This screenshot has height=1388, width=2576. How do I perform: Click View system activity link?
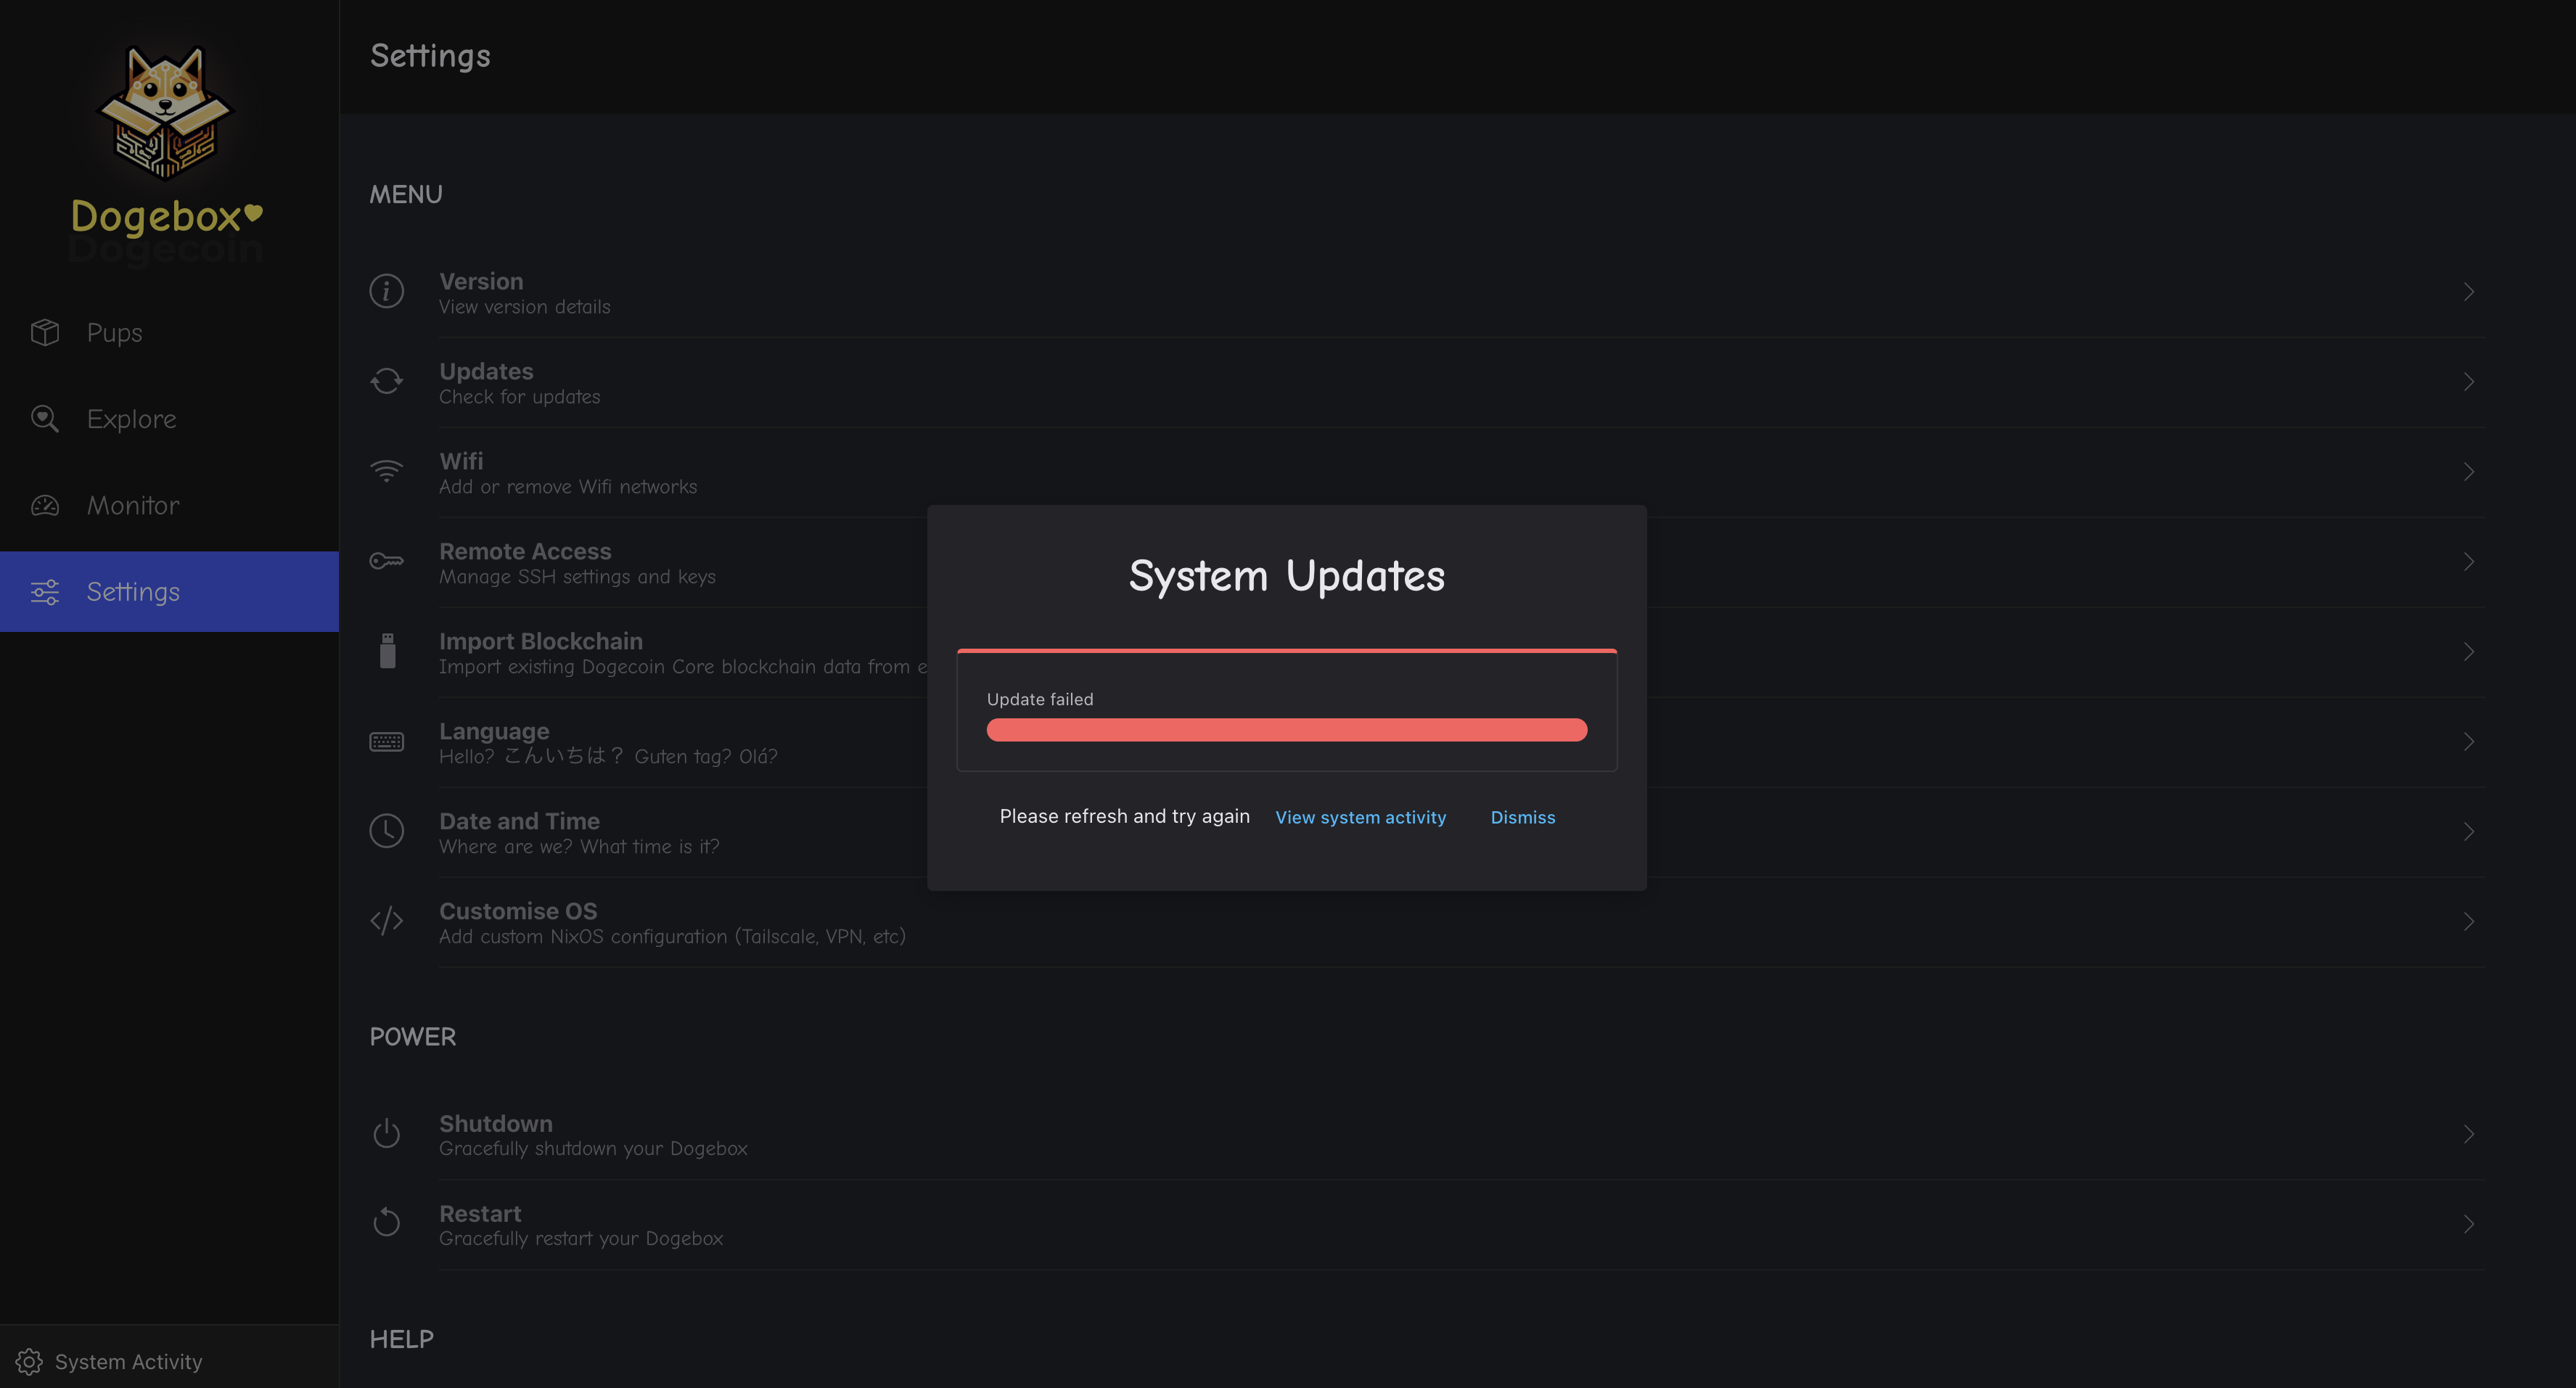1360,817
